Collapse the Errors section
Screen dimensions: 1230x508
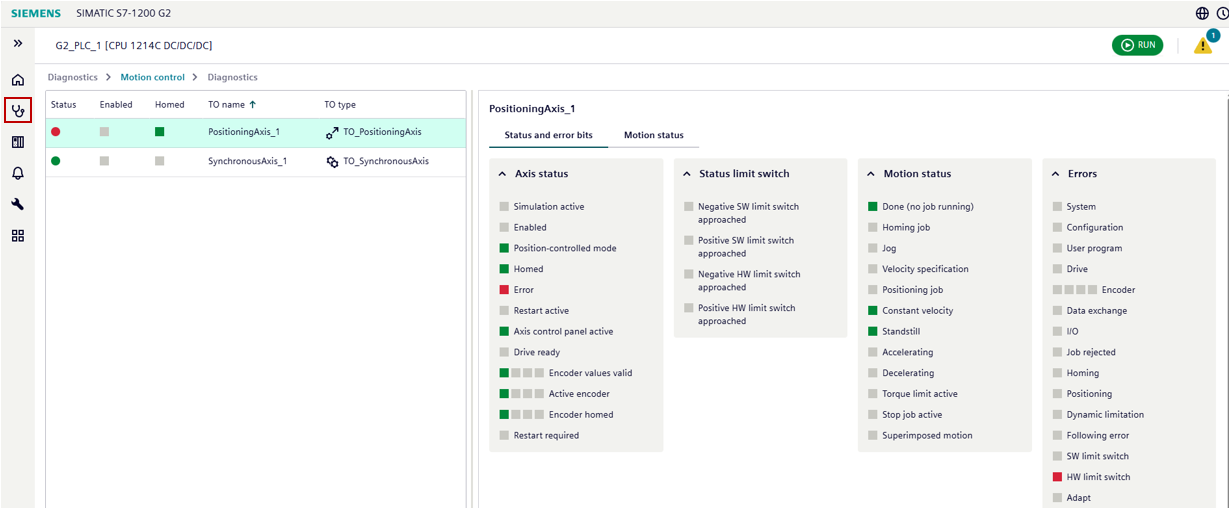1056,174
